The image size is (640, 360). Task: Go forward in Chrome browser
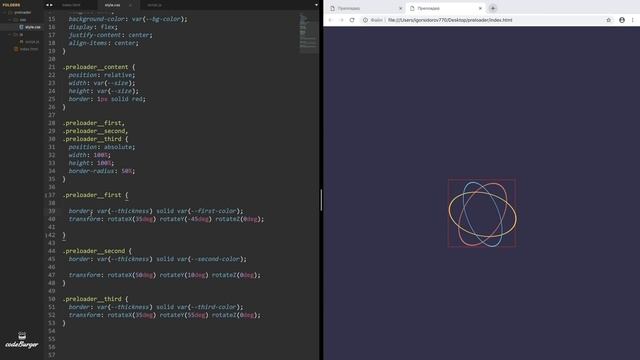pos(341,20)
